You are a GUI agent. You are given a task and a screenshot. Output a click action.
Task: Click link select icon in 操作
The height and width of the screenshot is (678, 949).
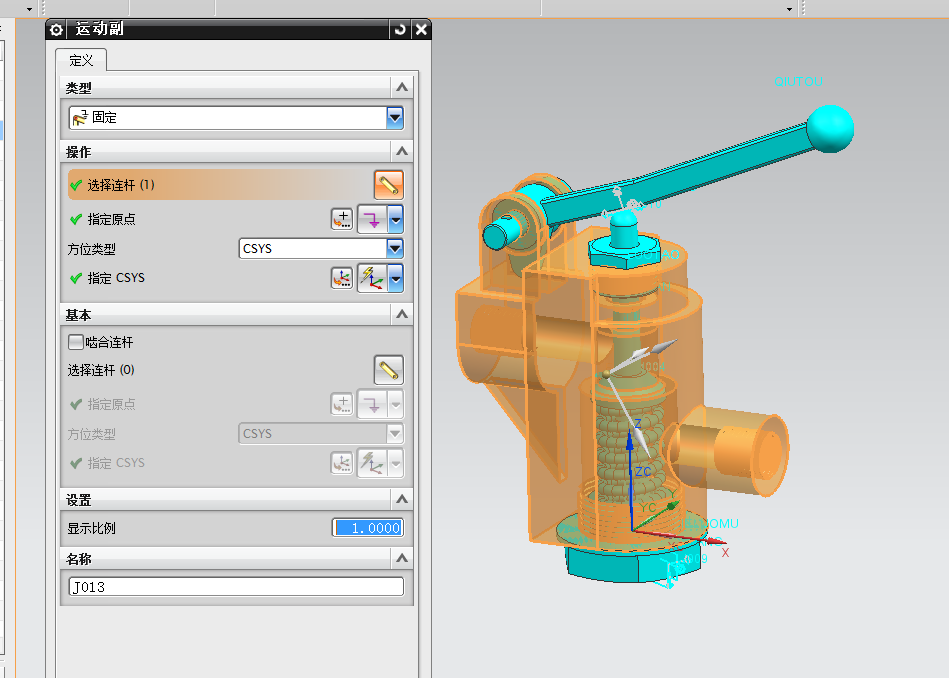[x=389, y=185]
